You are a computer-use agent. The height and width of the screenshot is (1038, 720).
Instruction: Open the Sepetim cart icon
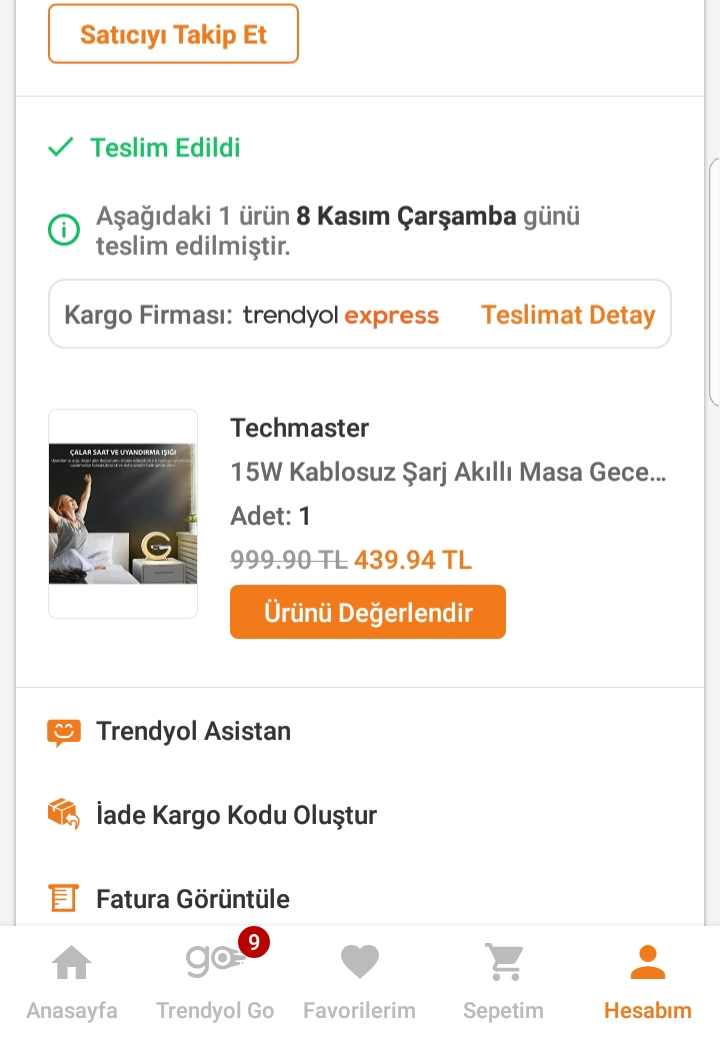click(503, 963)
